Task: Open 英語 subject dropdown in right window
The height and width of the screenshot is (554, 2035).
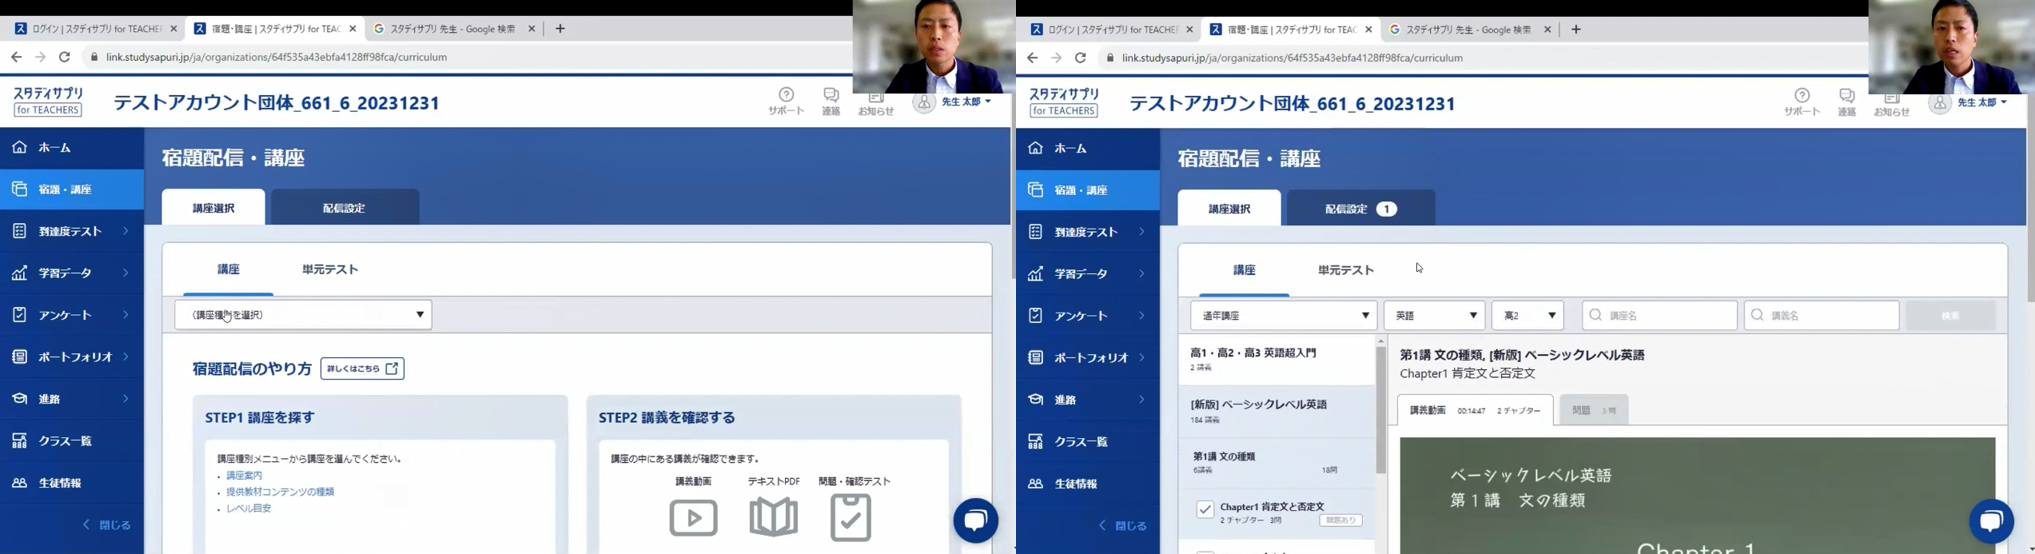Action: coord(1434,316)
